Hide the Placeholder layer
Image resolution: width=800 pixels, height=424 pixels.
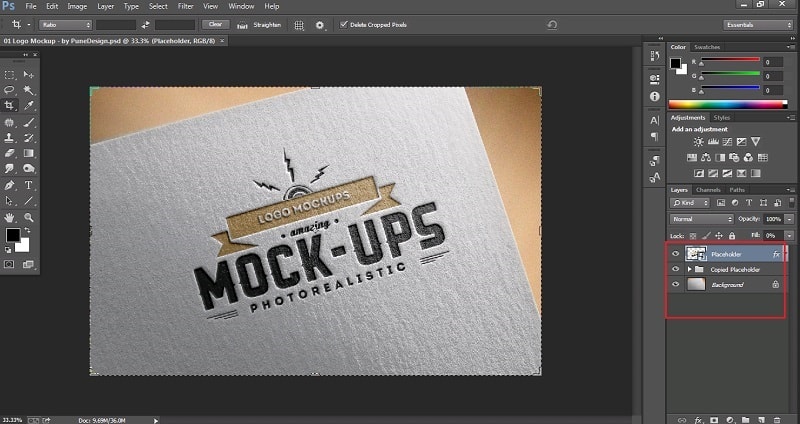point(676,254)
